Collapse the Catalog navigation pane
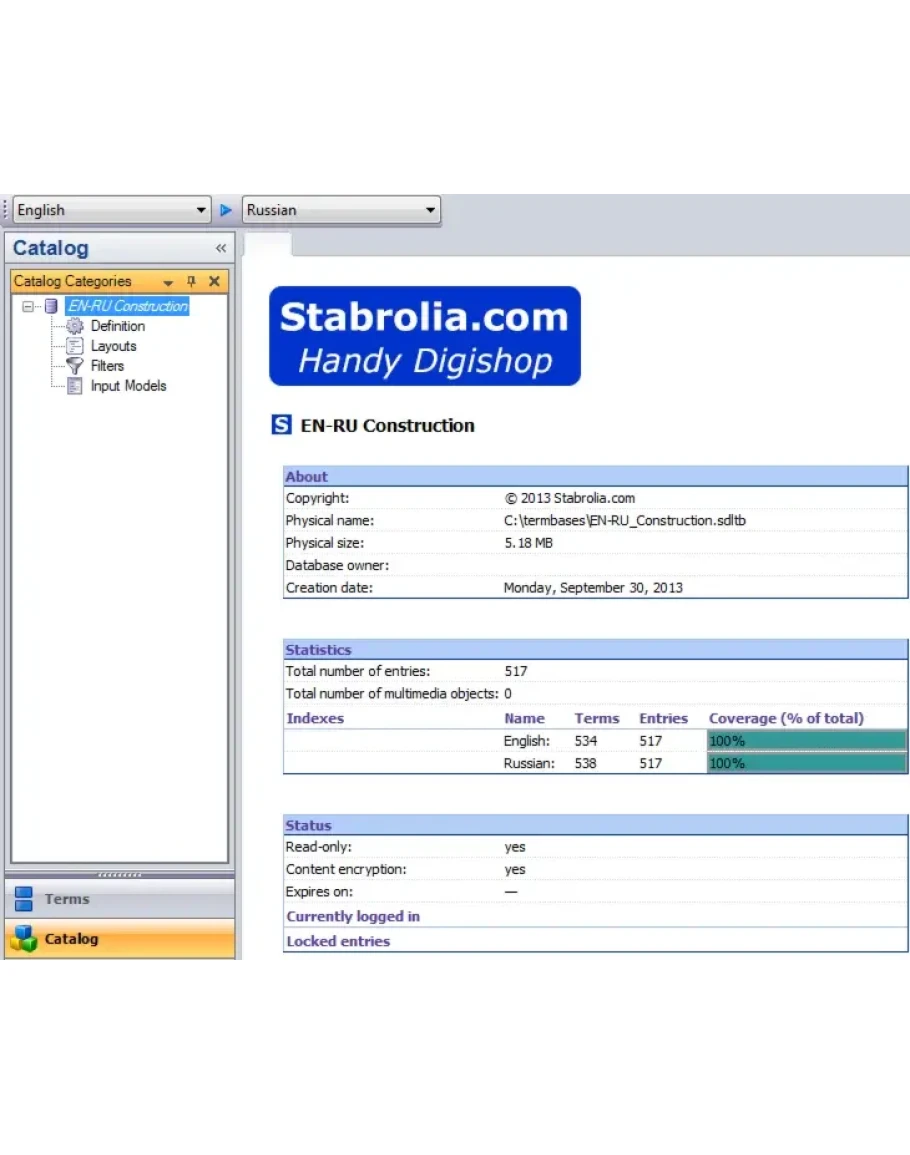910x1155 pixels. (221, 248)
